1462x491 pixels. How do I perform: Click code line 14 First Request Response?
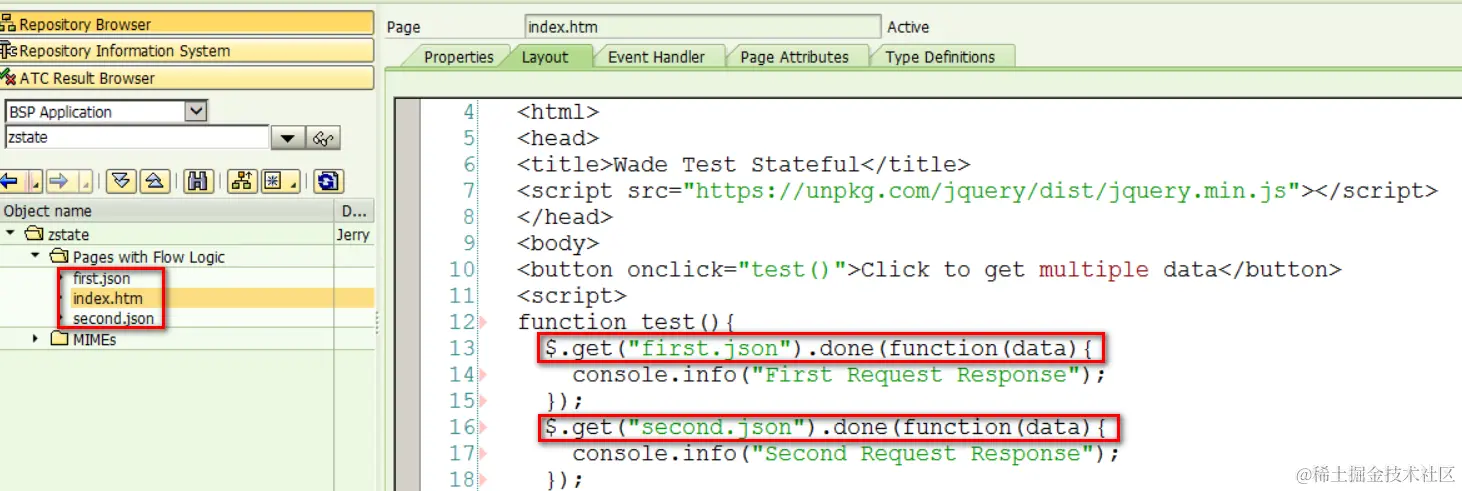pos(839,375)
